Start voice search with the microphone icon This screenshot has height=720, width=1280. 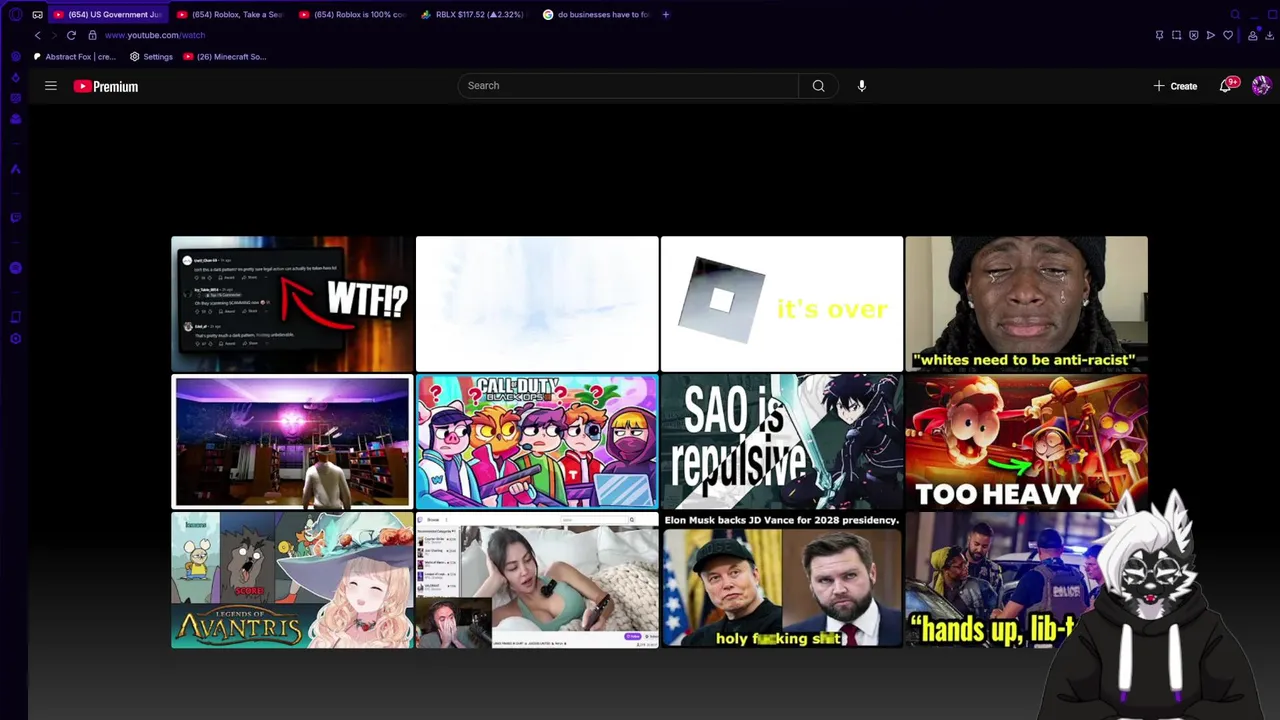[862, 86]
